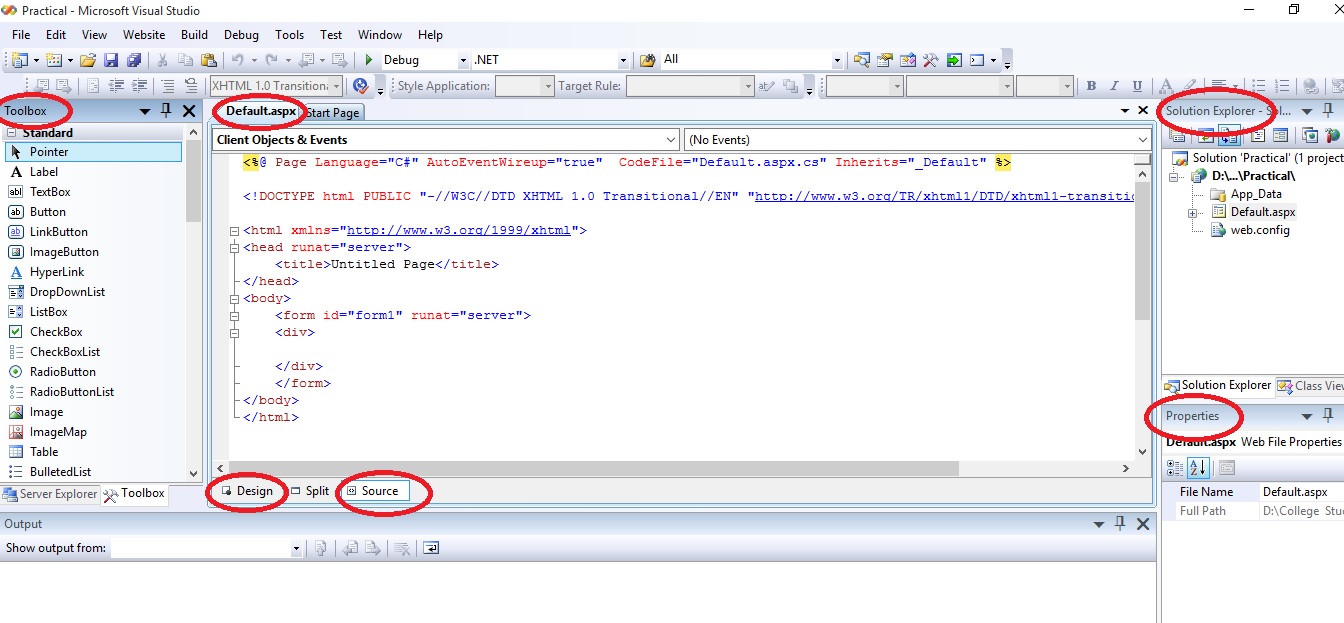Toggle auto-hide pin on the Toolbox panel
The image size is (1344, 623).
166,111
